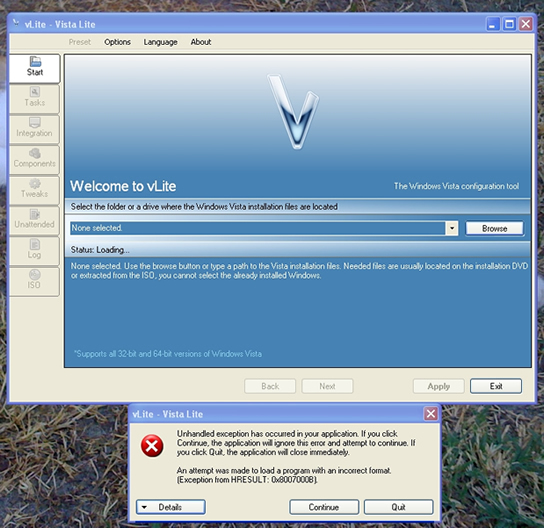Image resolution: width=544 pixels, height=528 pixels.
Task: Open the Options menu
Action: coord(117,42)
